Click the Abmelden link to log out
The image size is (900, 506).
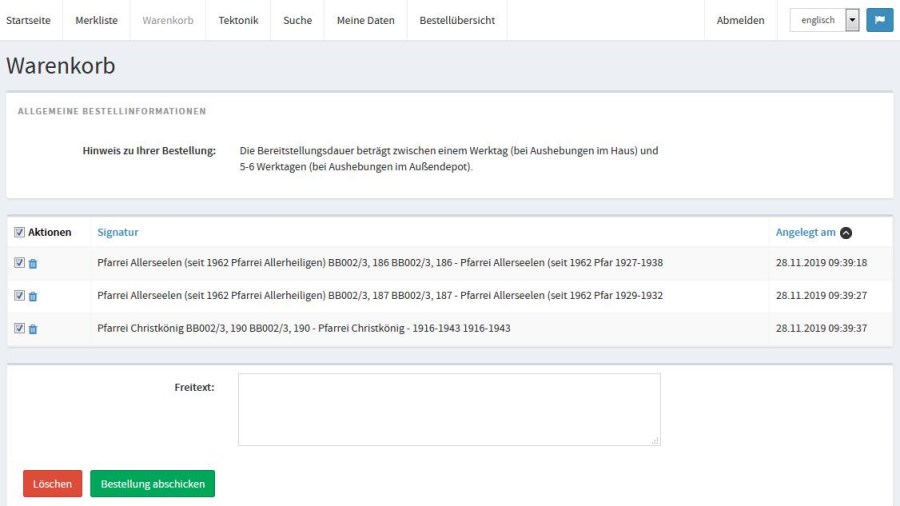[x=740, y=20]
